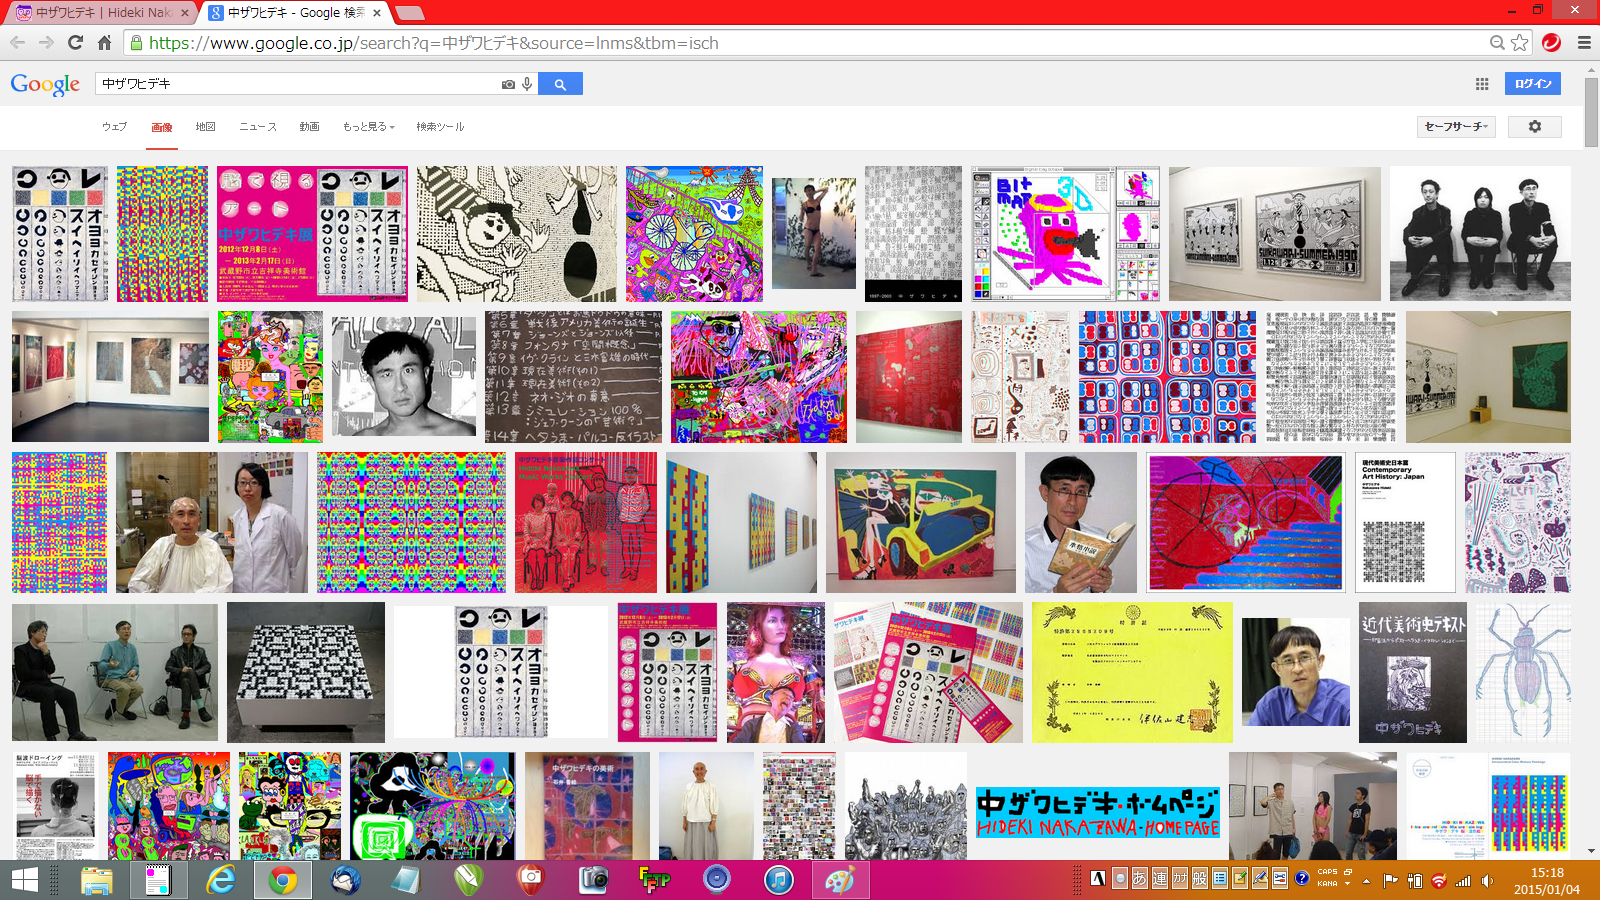Switch to 動画 videos tab

[309, 127]
